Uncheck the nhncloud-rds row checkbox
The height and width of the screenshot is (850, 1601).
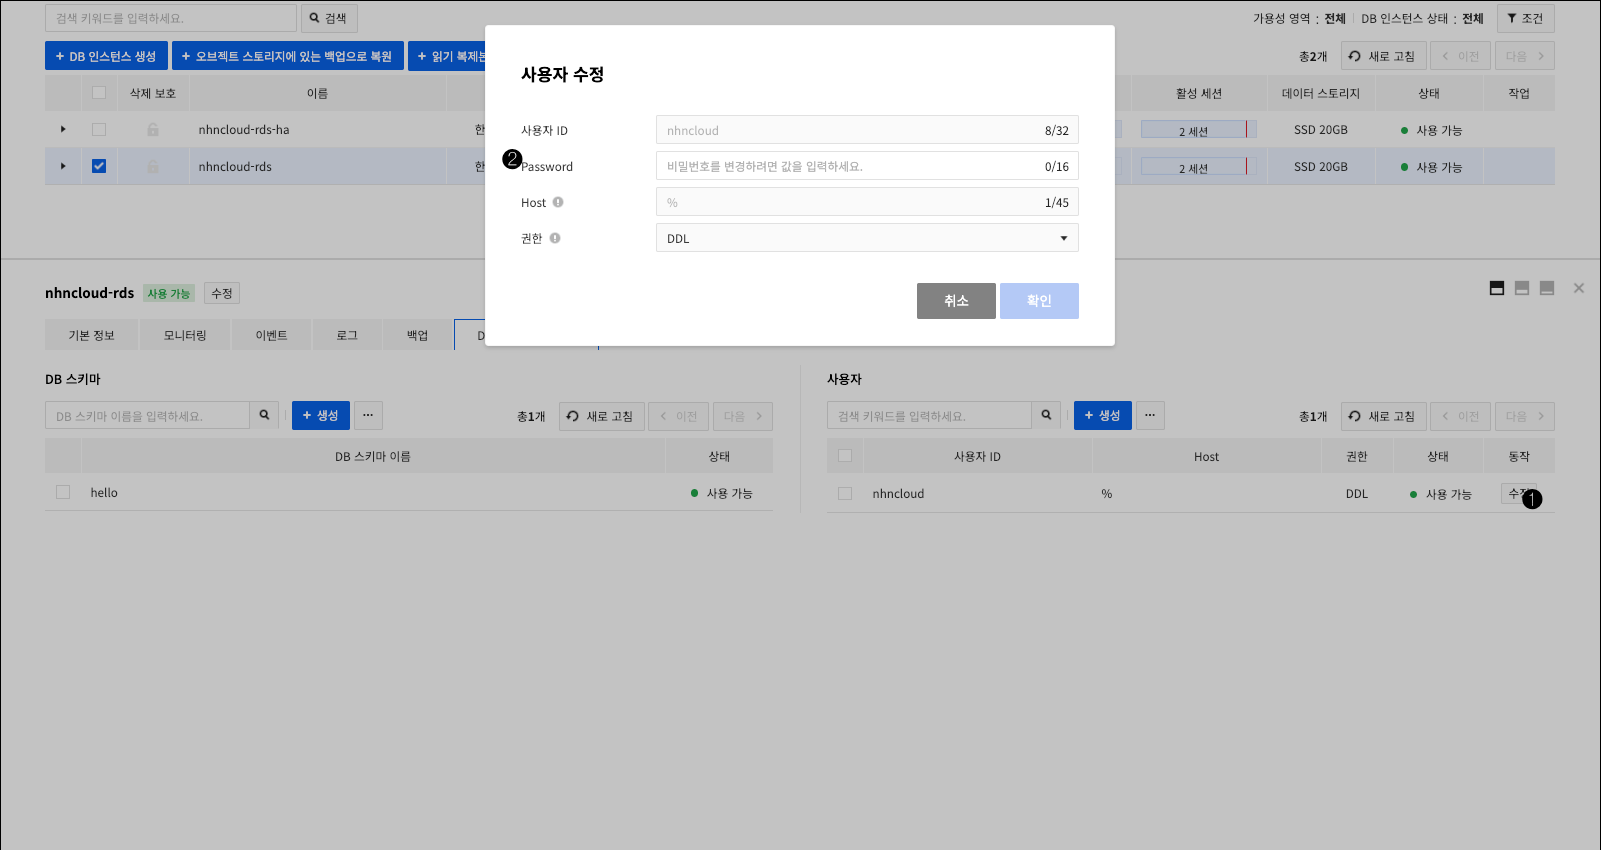[x=99, y=166]
